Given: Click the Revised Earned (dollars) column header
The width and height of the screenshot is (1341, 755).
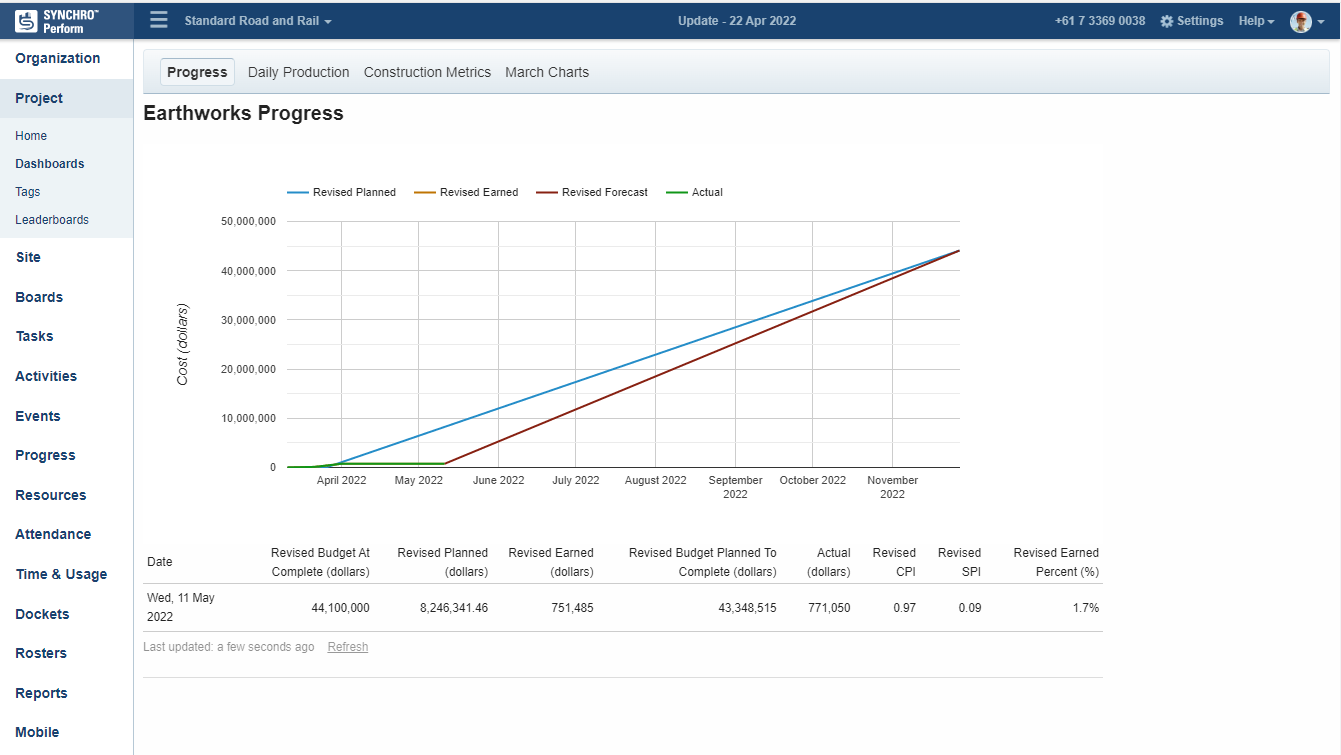Looking at the screenshot, I should point(551,562).
